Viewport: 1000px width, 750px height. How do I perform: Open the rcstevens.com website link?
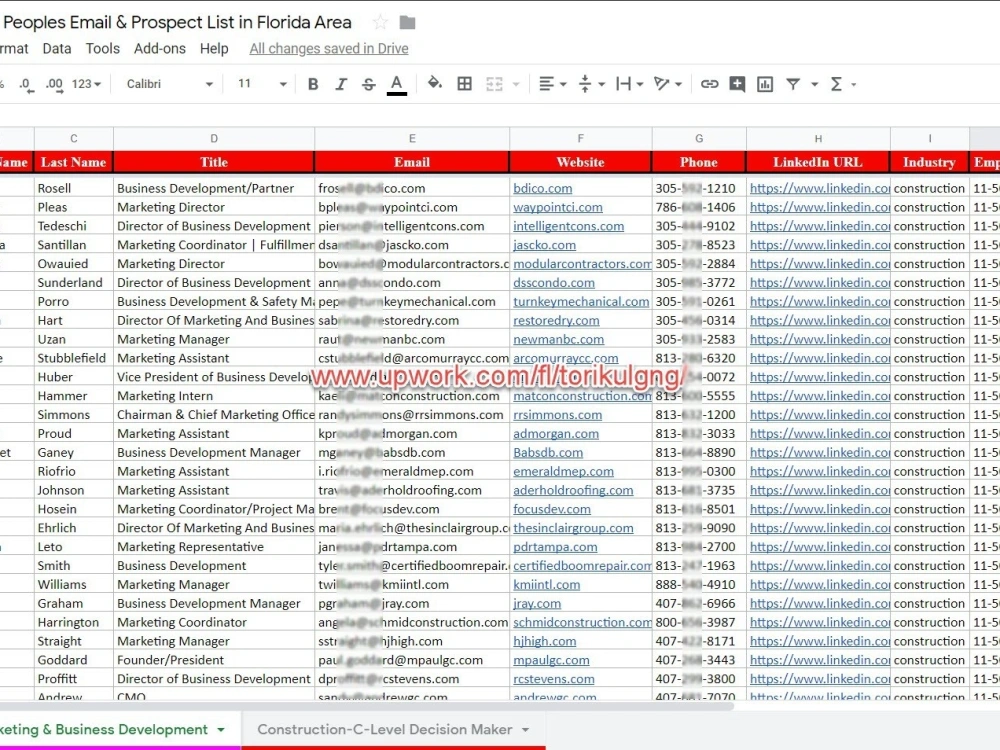coord(554,679)
